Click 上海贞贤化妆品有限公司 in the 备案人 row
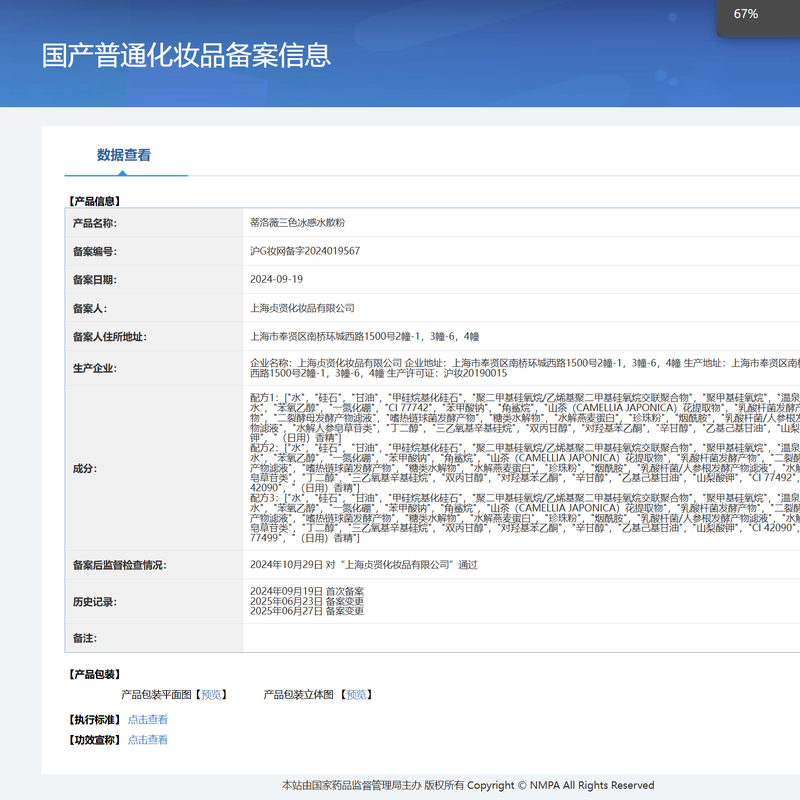The width and height of the screenshot is (800, 800). pyautogui.click(x=302, y=308)
